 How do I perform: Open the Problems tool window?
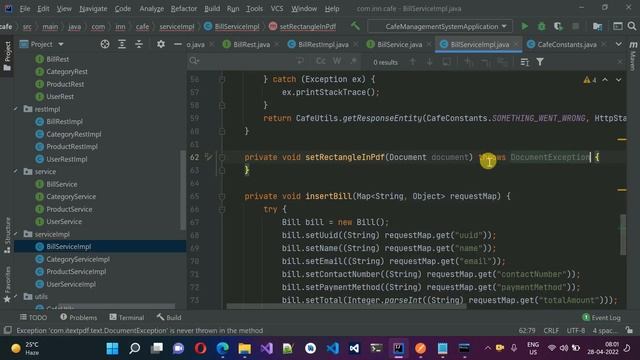click(x=78, y=317)
